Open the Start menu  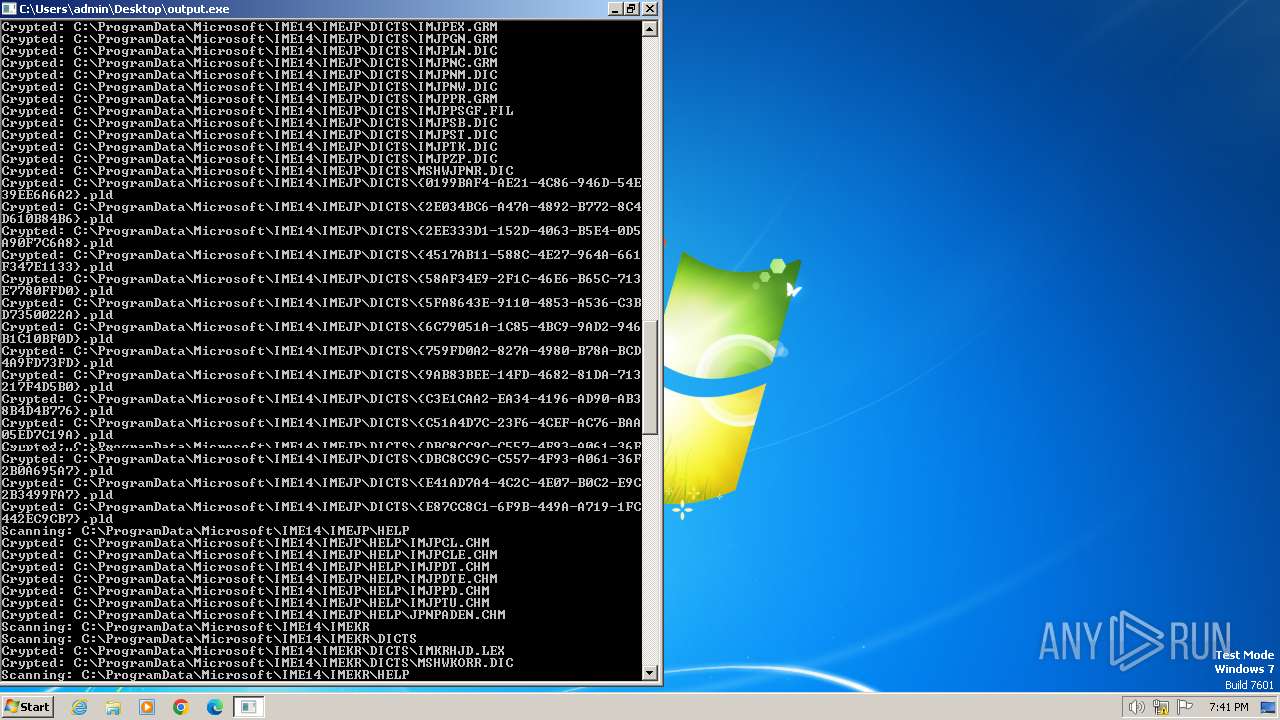point(27,707)
